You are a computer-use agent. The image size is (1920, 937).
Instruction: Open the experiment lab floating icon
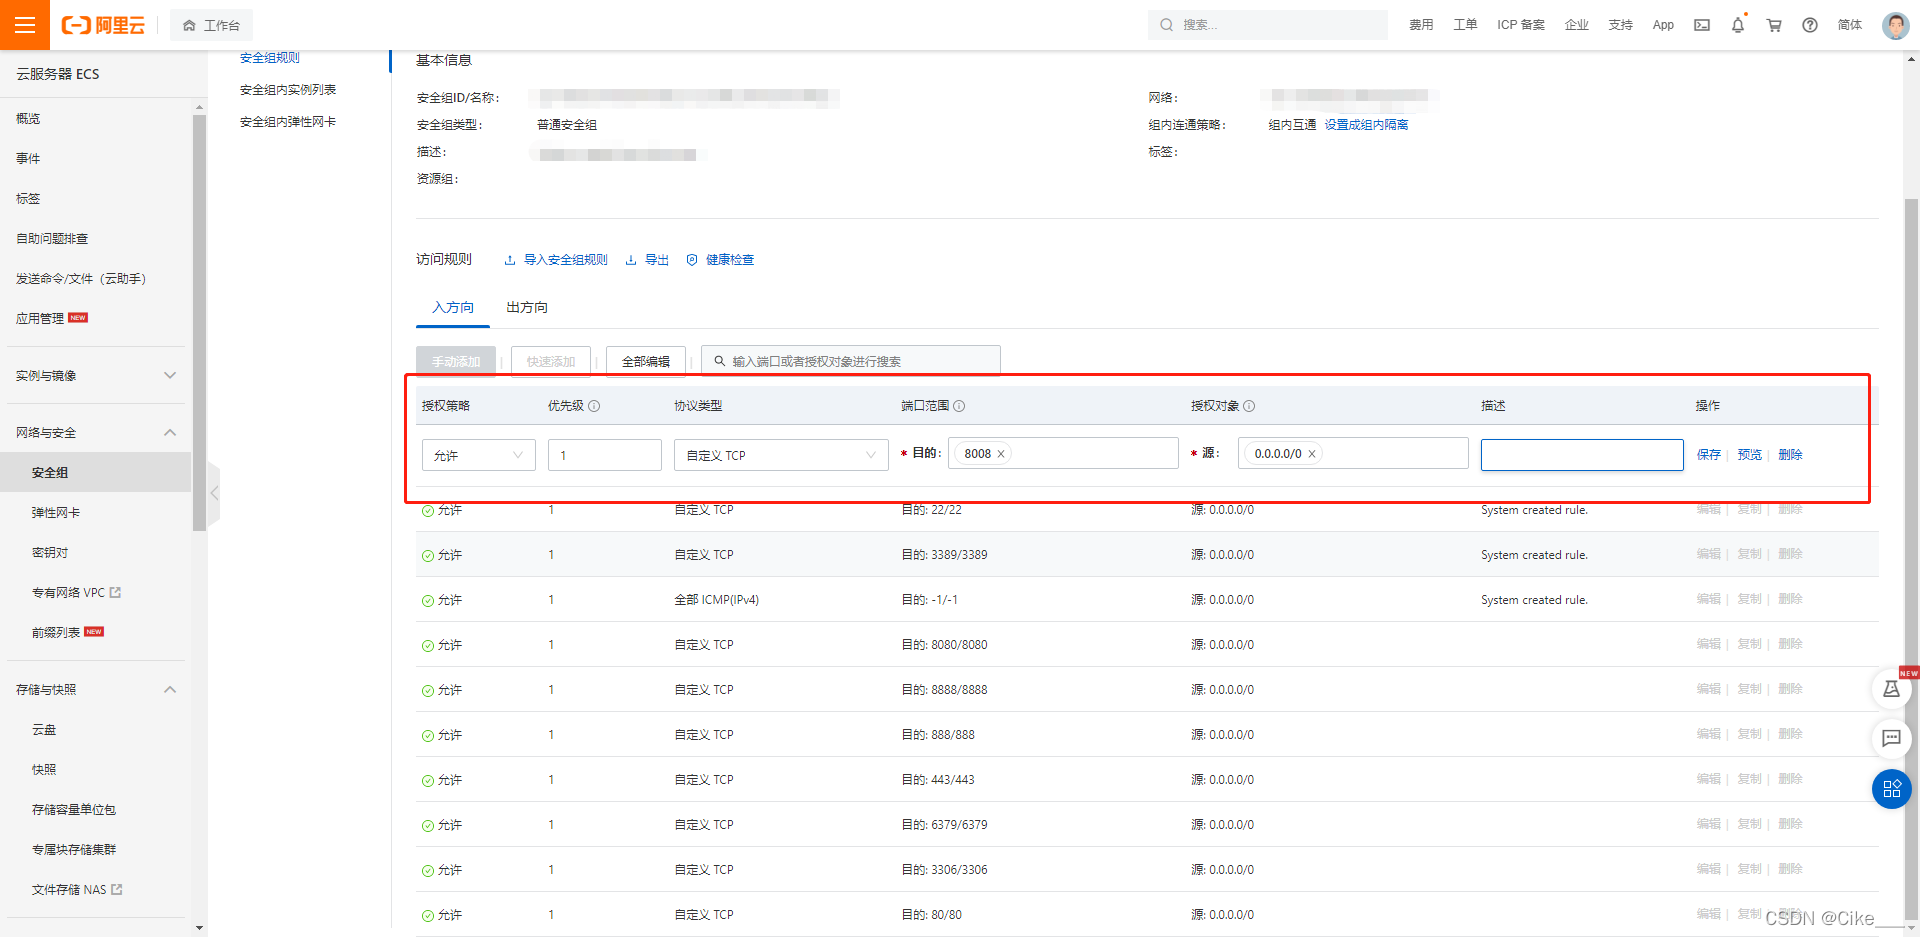1891,689
